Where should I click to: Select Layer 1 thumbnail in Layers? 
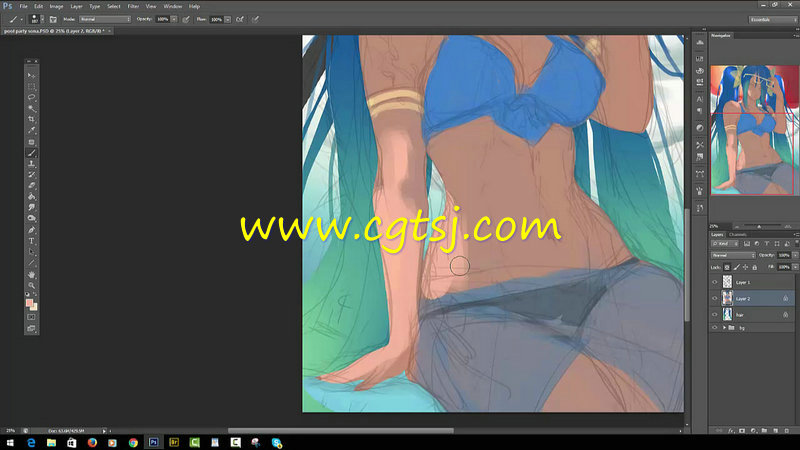pyautogui.click(x=727, y=282)
